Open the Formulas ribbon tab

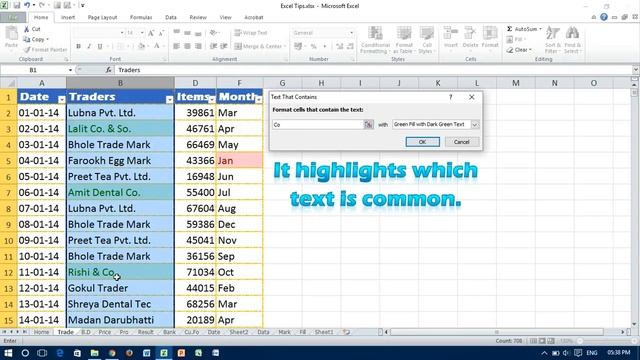coord(141,17)
